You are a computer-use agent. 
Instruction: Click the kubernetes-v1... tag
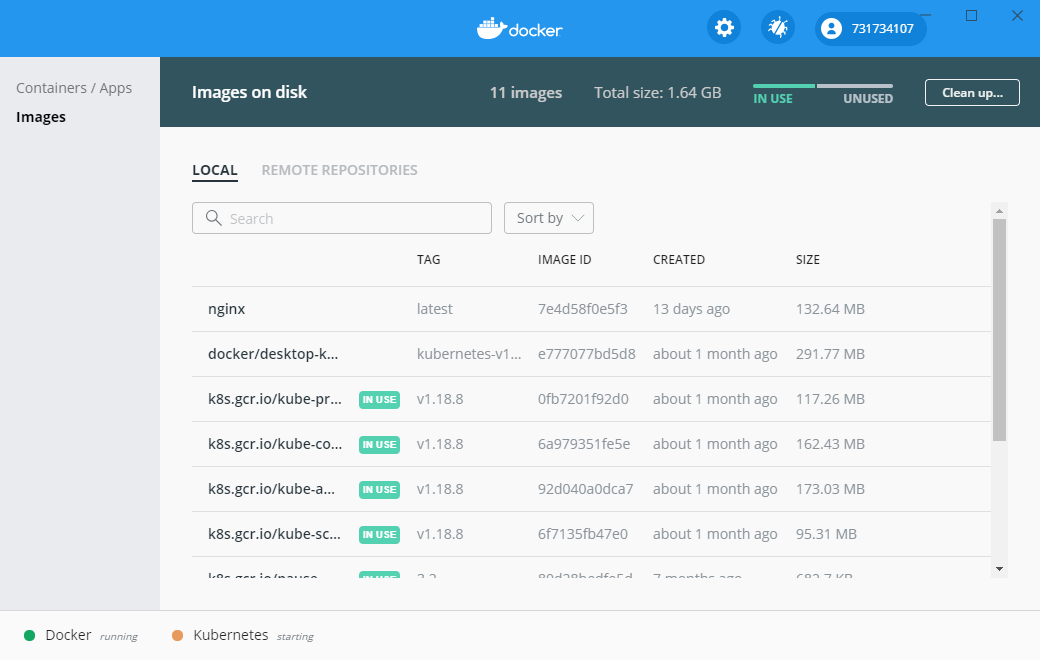pyautogui.click(x=469, y=354)
